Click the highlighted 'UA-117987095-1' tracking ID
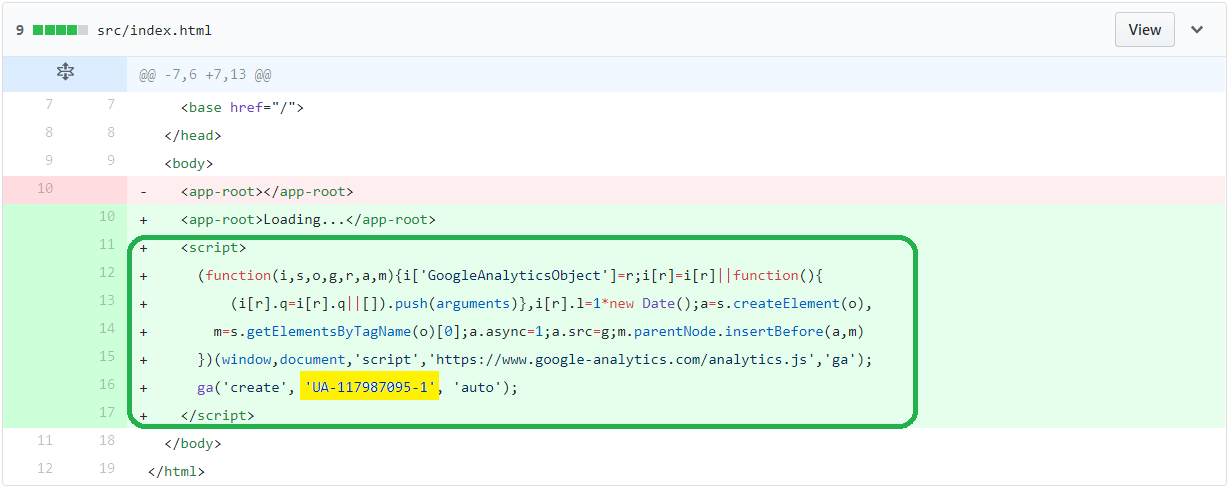 [x=369, y=387]
